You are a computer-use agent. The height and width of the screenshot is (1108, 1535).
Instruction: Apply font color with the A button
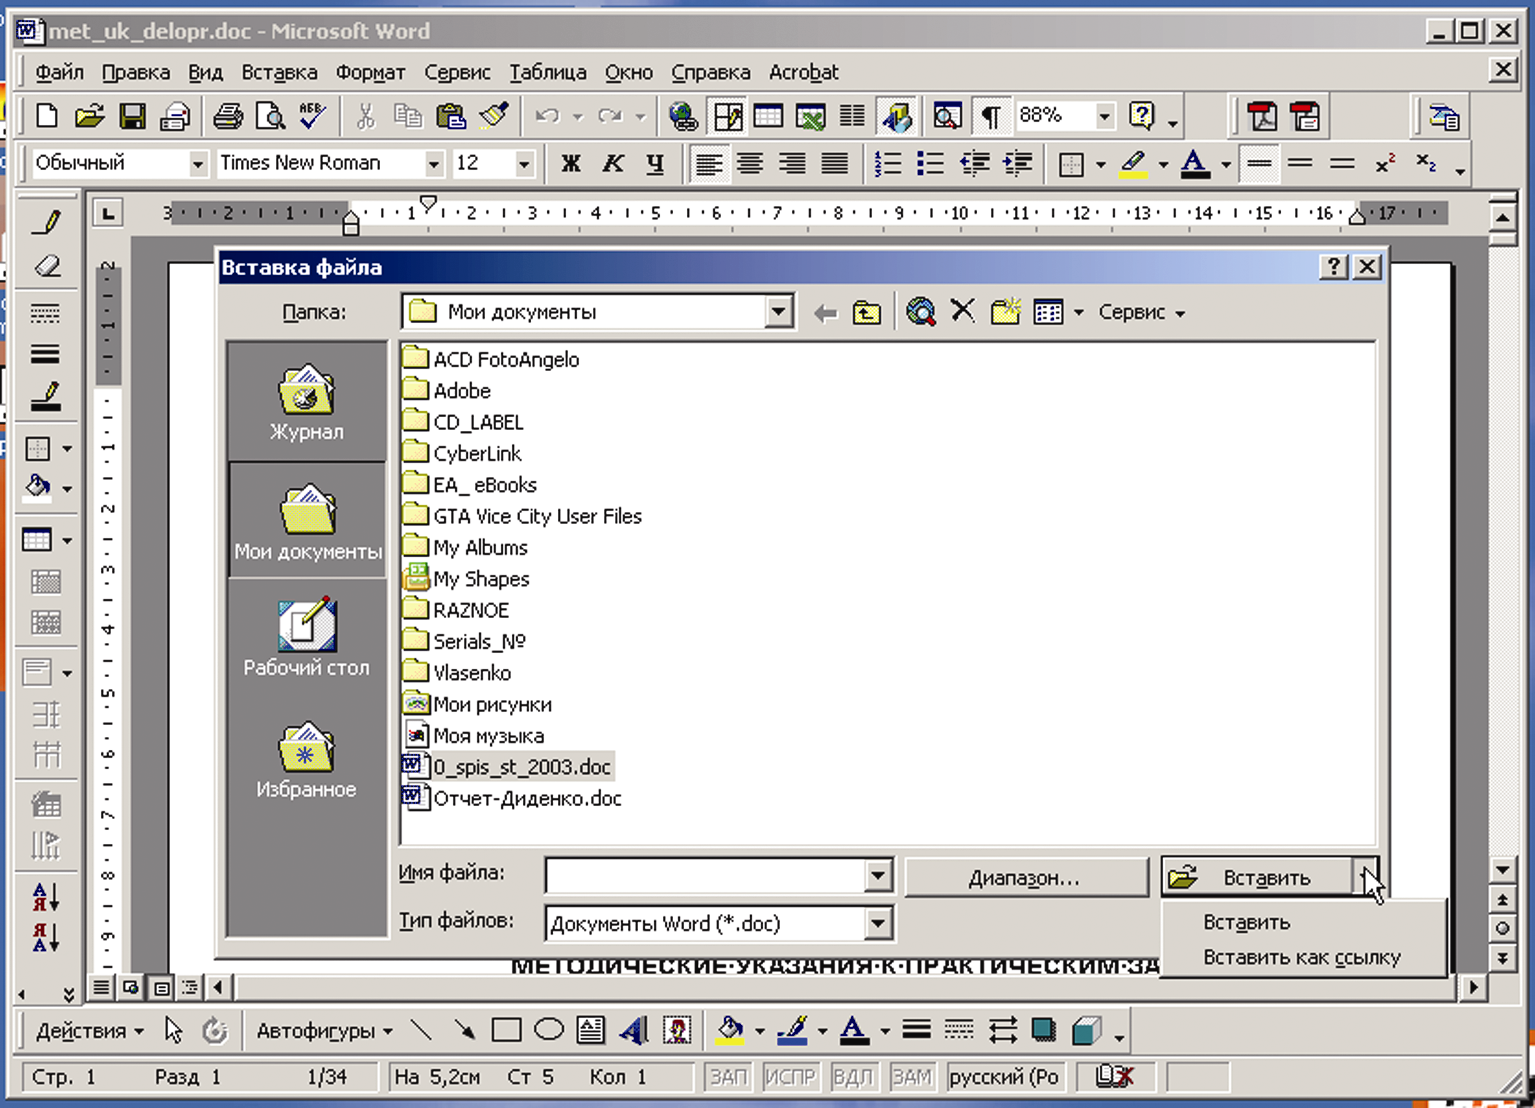[1195, 164]
